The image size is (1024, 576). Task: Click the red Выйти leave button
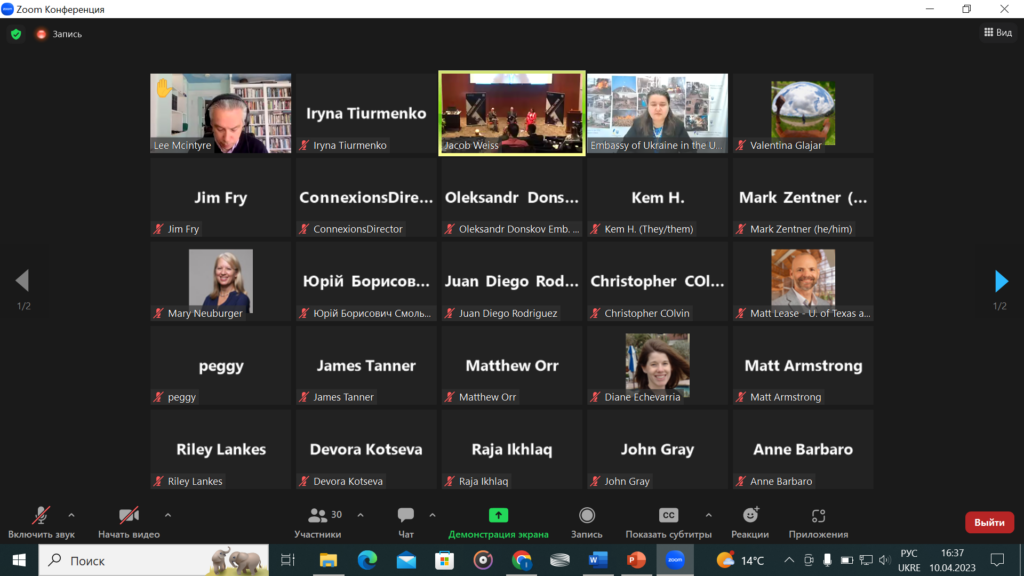989,522
